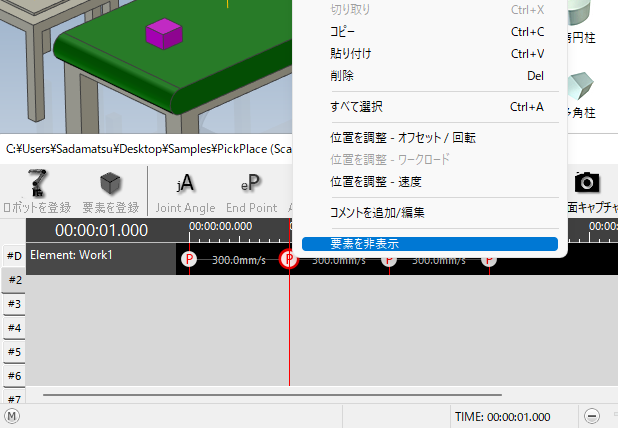The width and height of the screenshot is (618, 428).
Task: Click the fourth P keyframe marker
Action: point(489,260)
